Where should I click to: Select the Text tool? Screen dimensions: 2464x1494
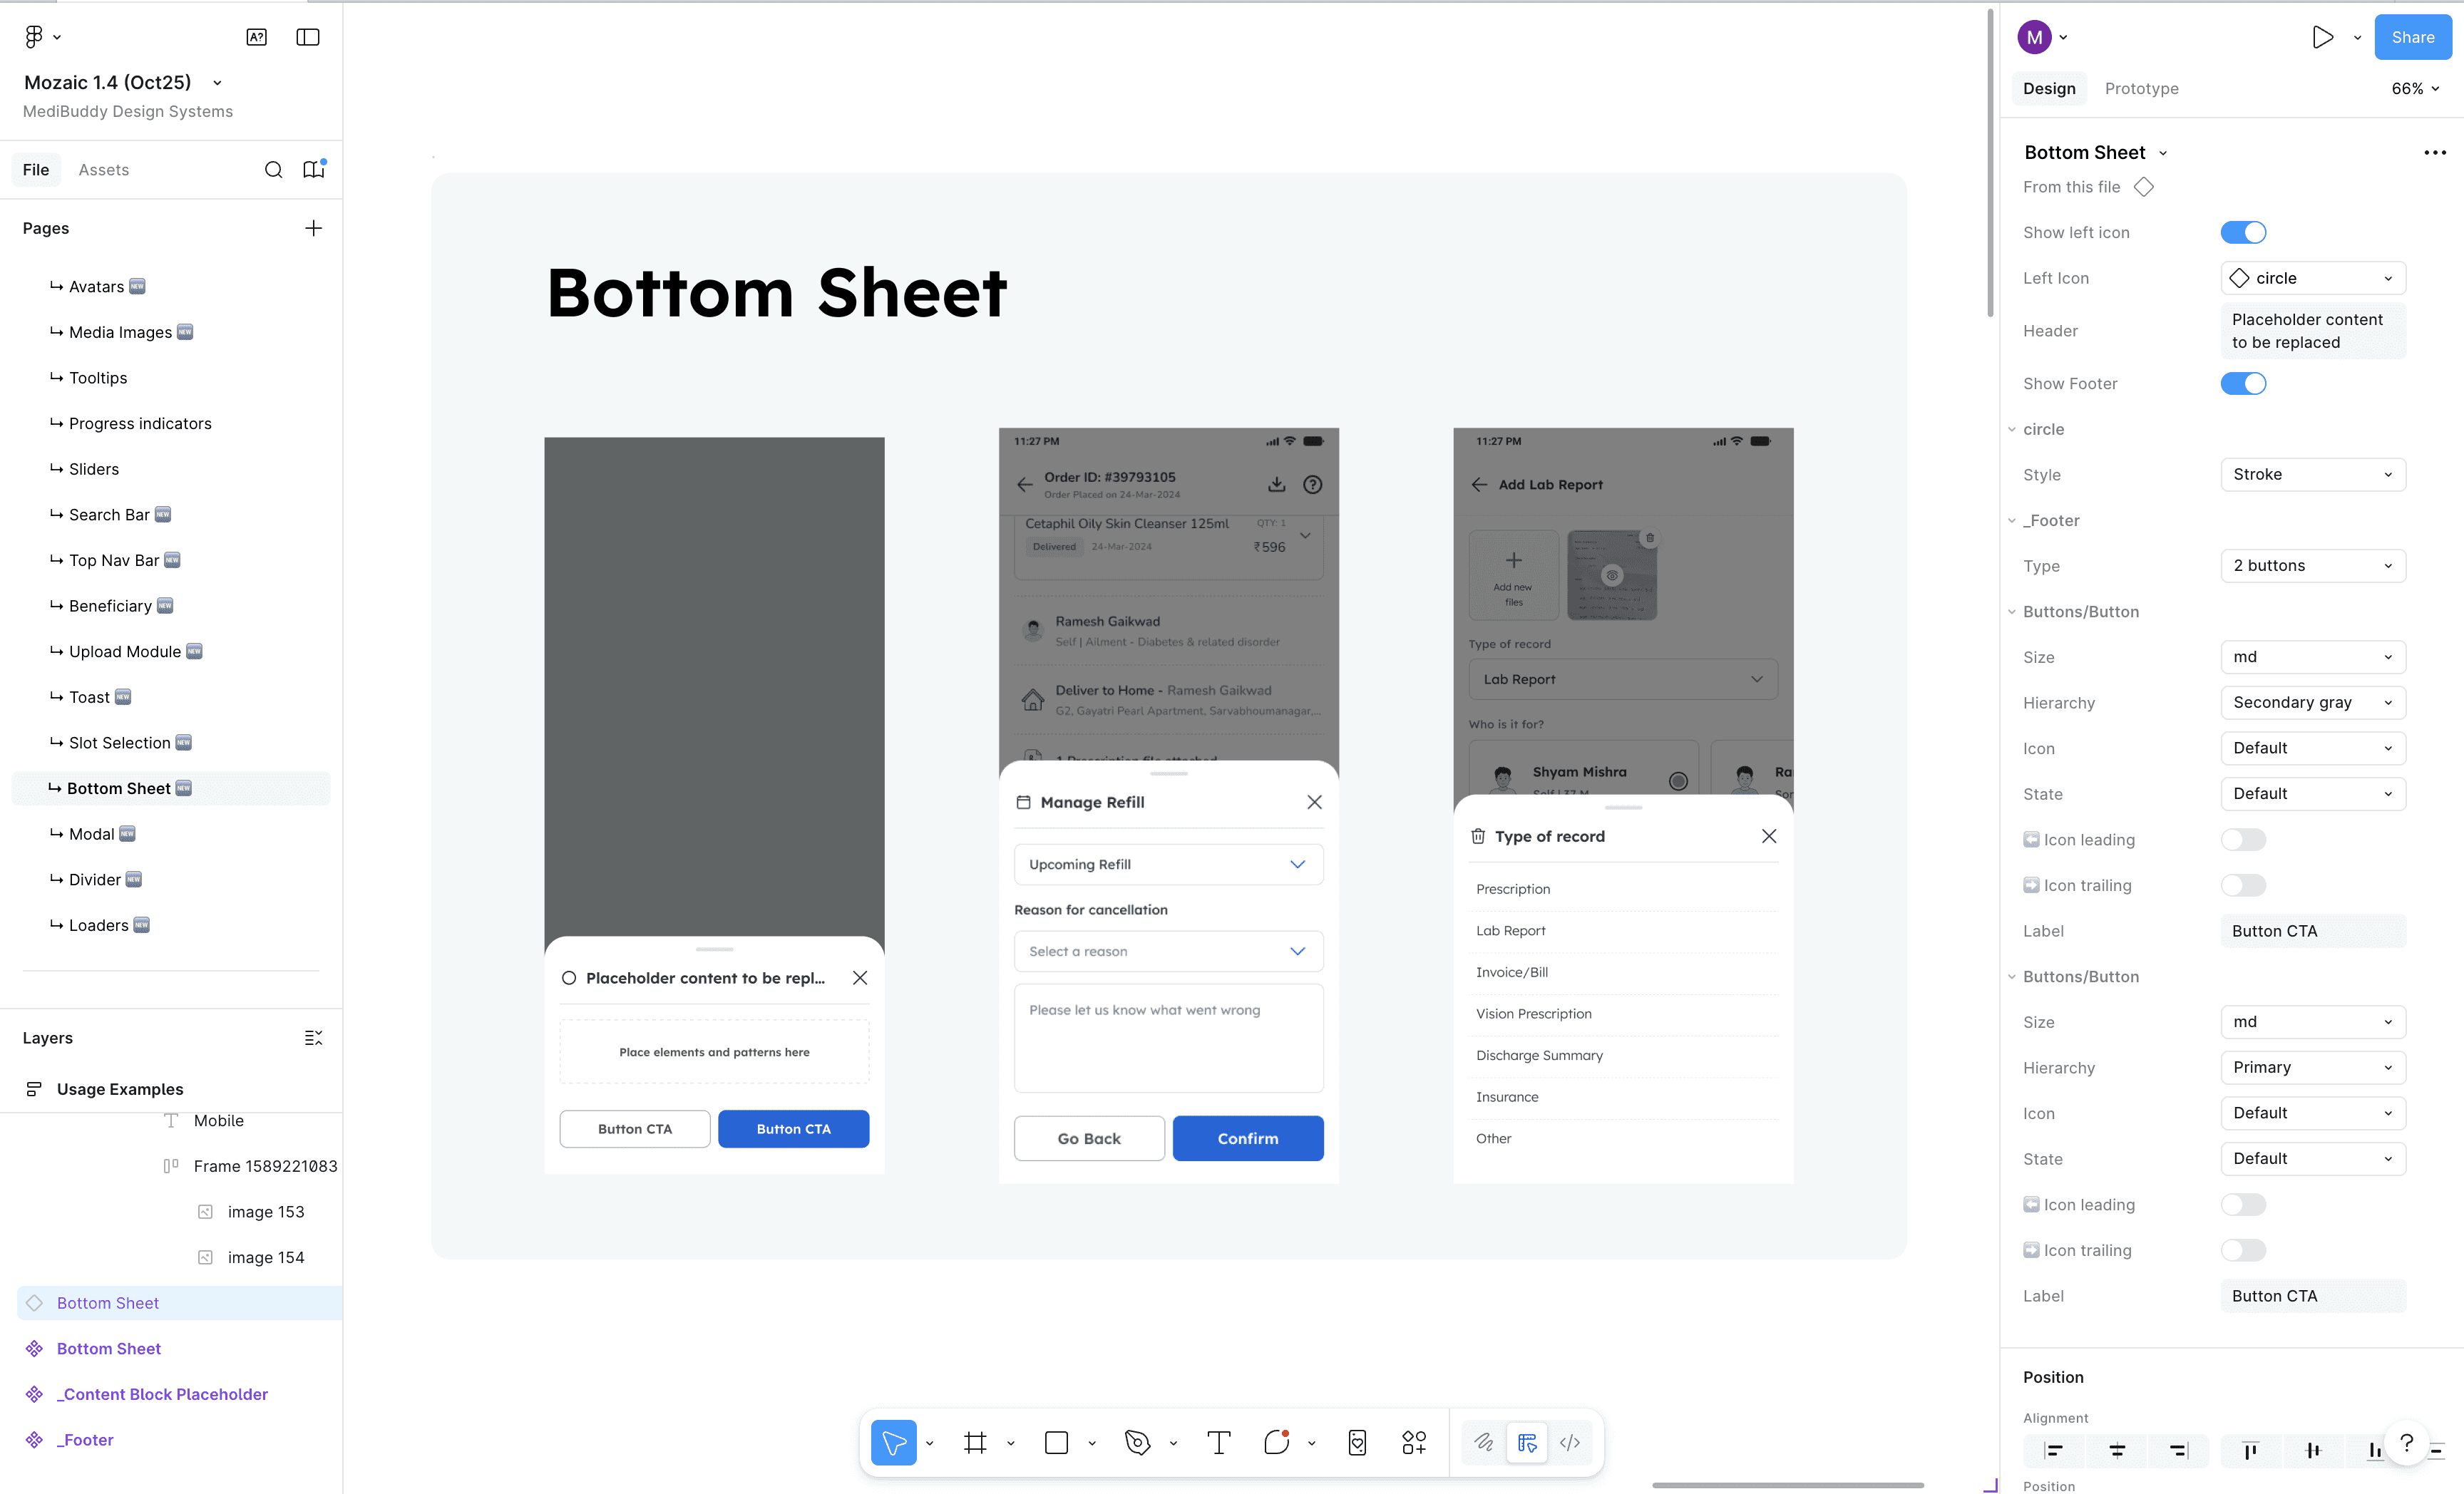1218,1442
